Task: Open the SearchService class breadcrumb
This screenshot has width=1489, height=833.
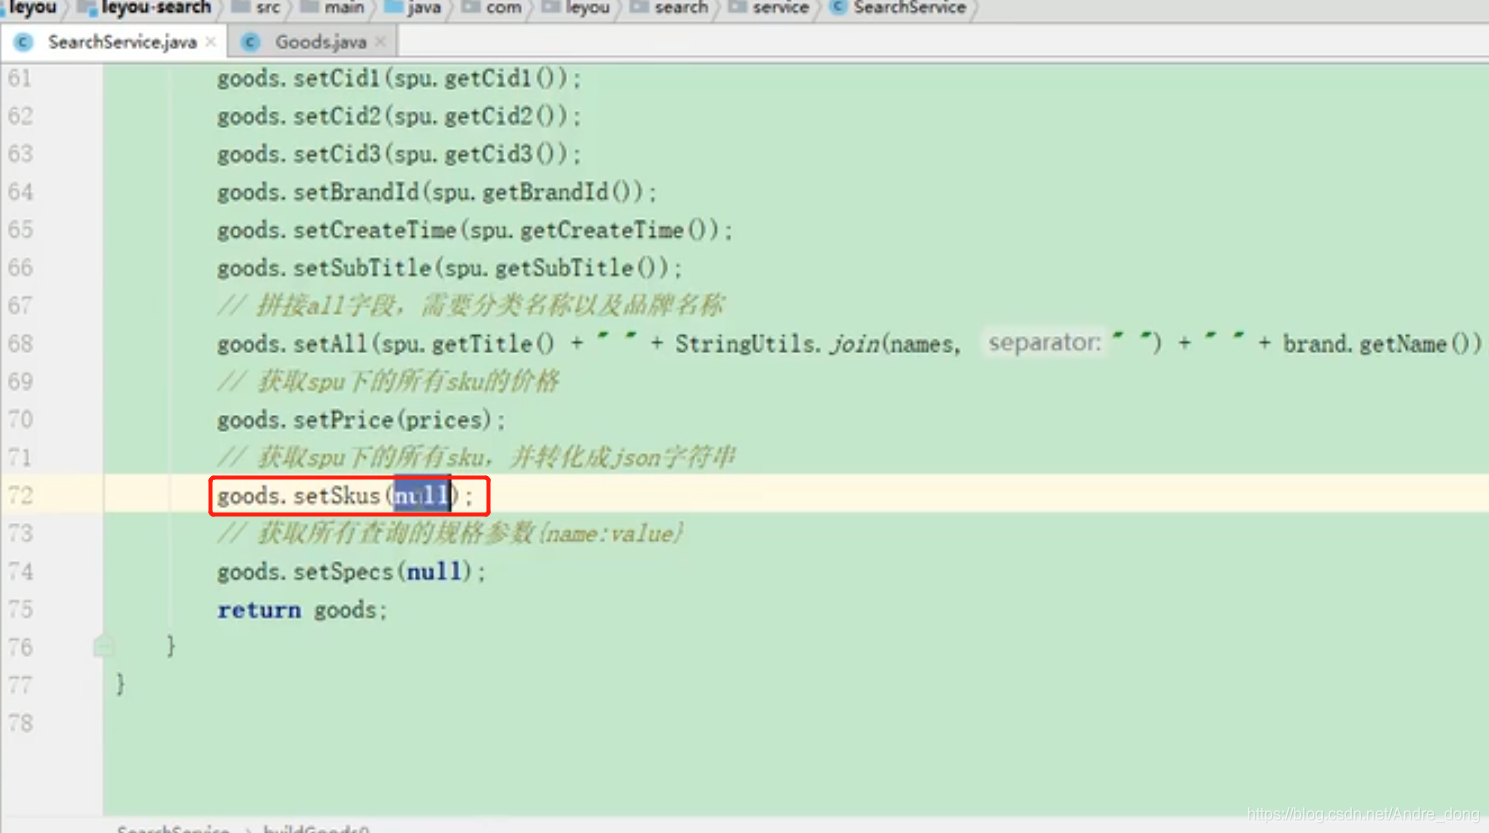Action: coord(909,8)
